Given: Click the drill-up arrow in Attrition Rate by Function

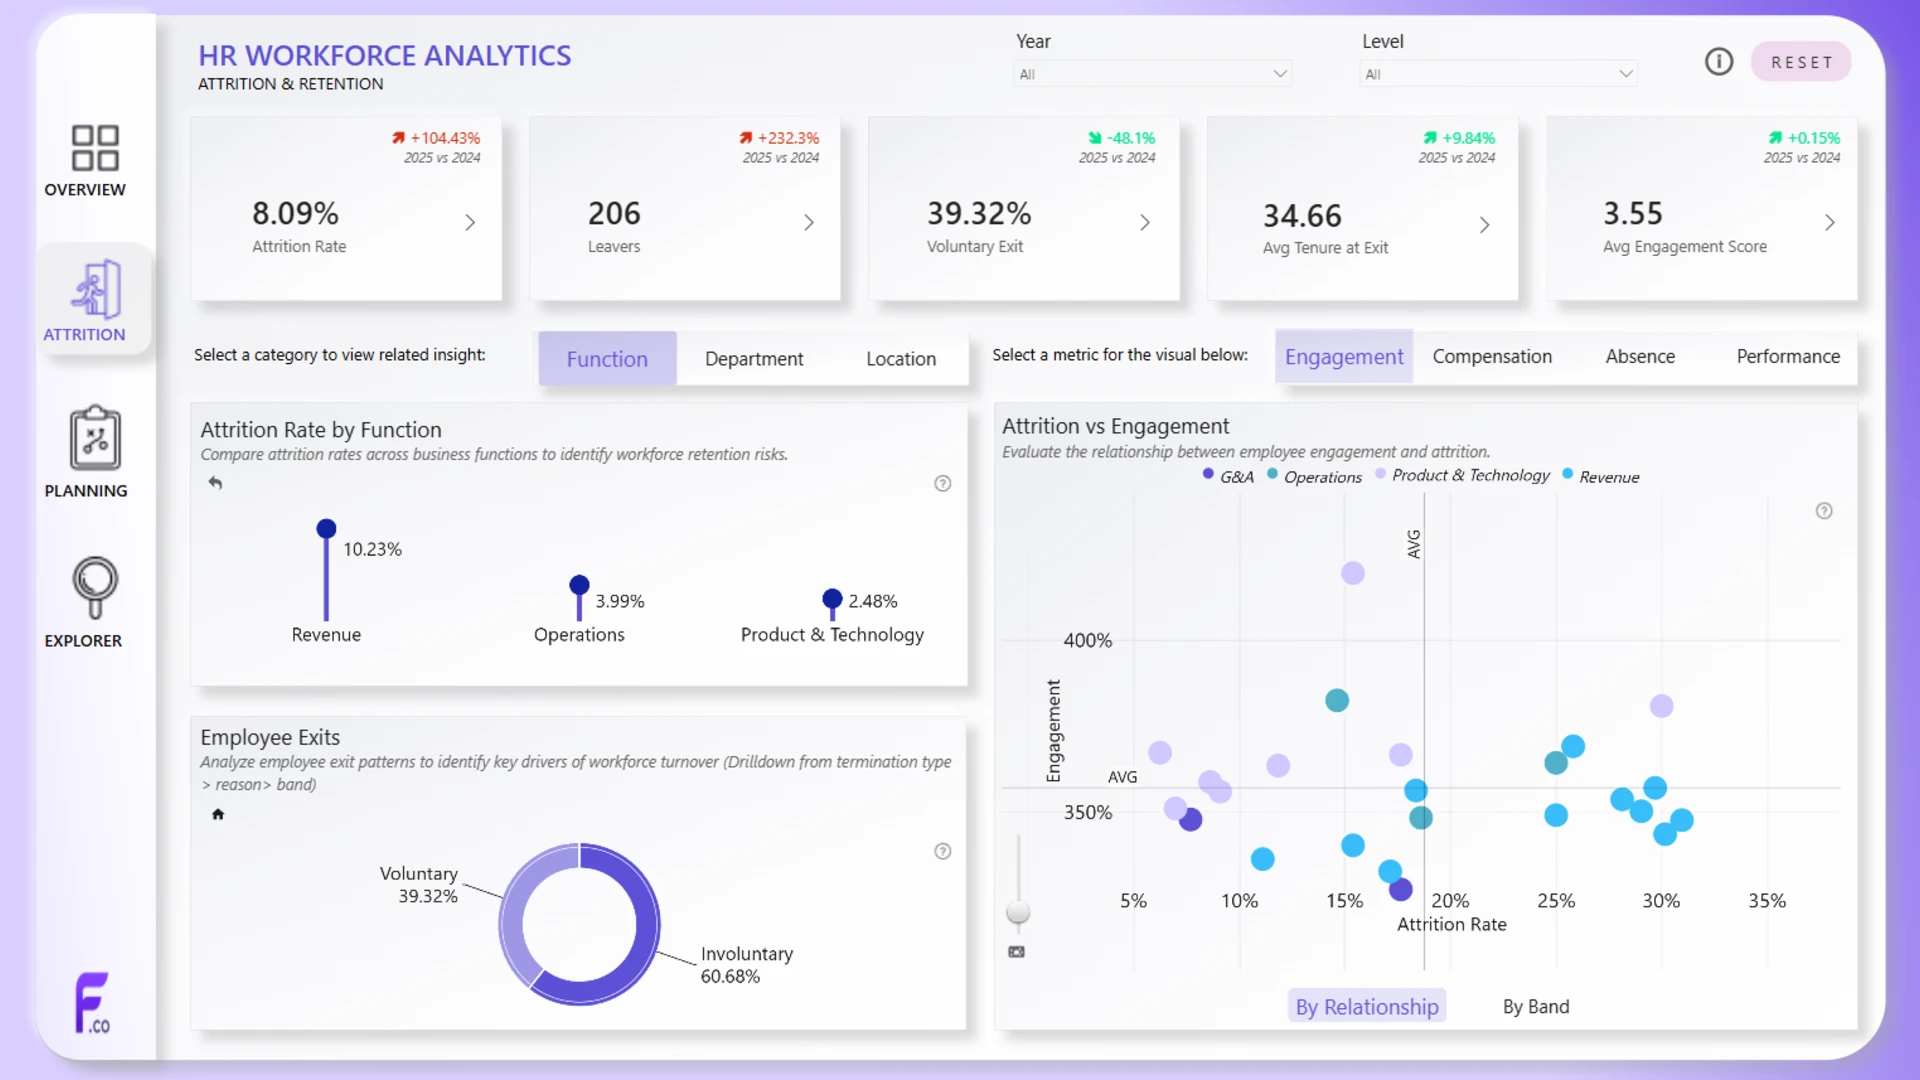Looking at the screenshot, I should pyautogui.click(x=215, y=483).
